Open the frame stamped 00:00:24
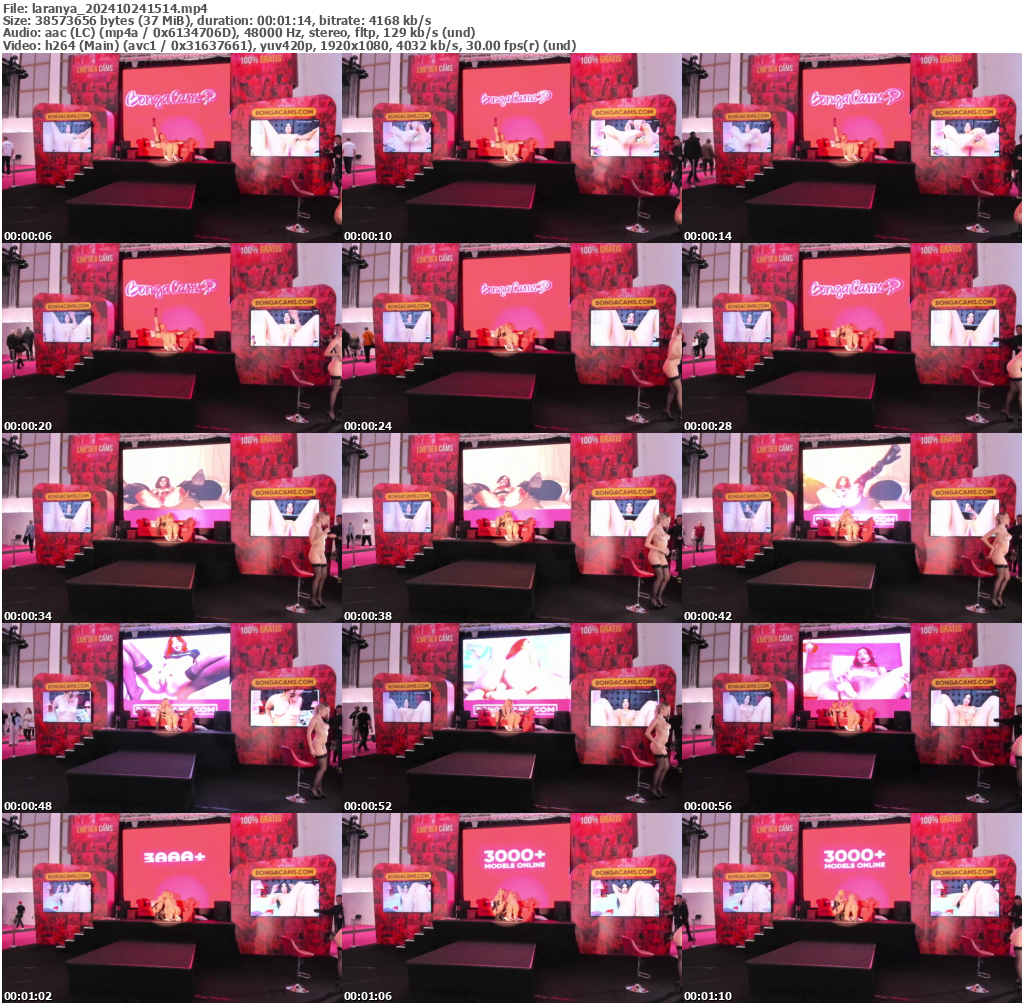This screenshot has width=1024, height=1003. pyautogui.click(x=511, y=337)
